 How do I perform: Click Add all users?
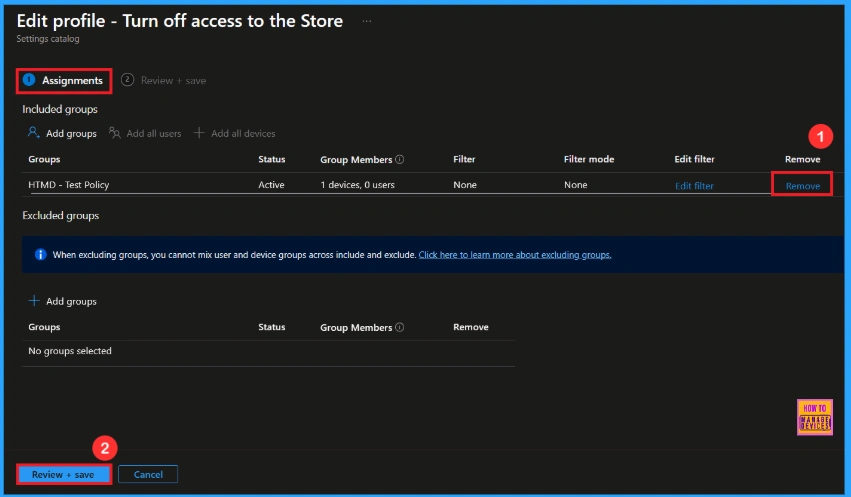click(x=154, y=133)
